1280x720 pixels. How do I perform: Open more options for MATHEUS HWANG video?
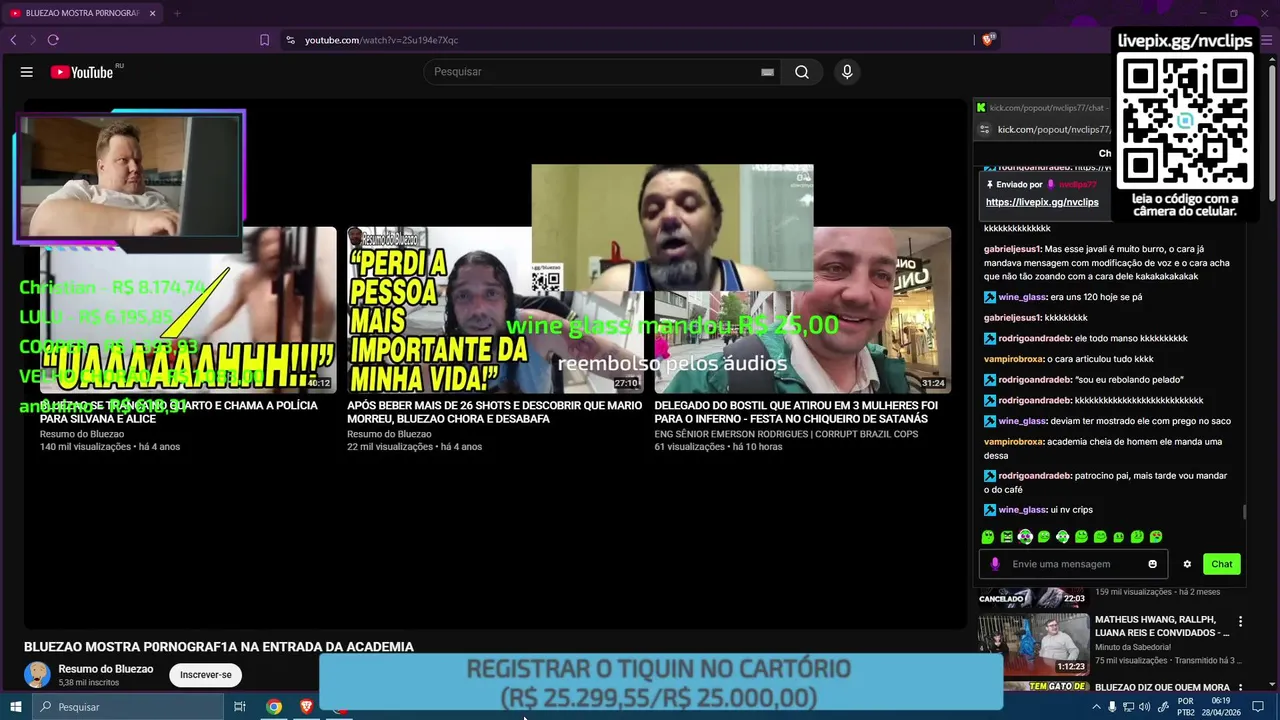click(1241, 621)
